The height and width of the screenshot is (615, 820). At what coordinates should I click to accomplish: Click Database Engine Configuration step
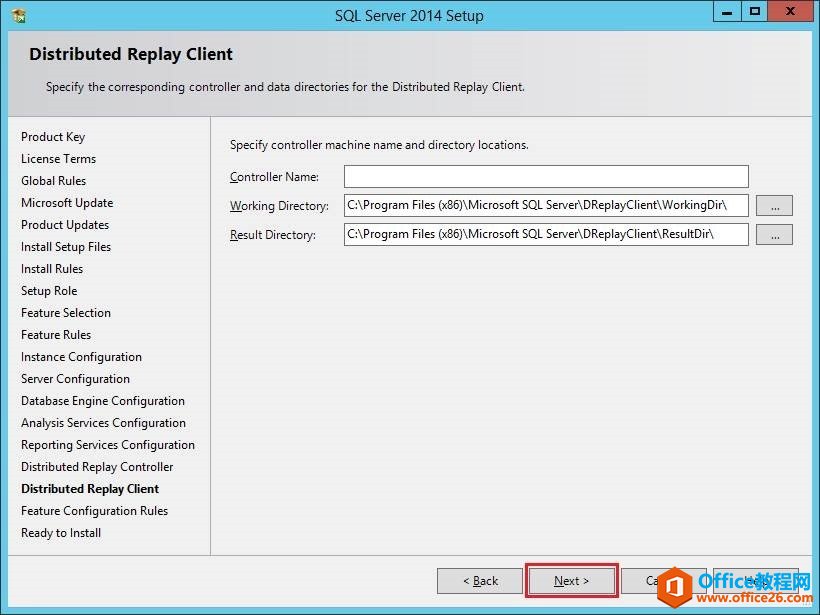point(103,401)
